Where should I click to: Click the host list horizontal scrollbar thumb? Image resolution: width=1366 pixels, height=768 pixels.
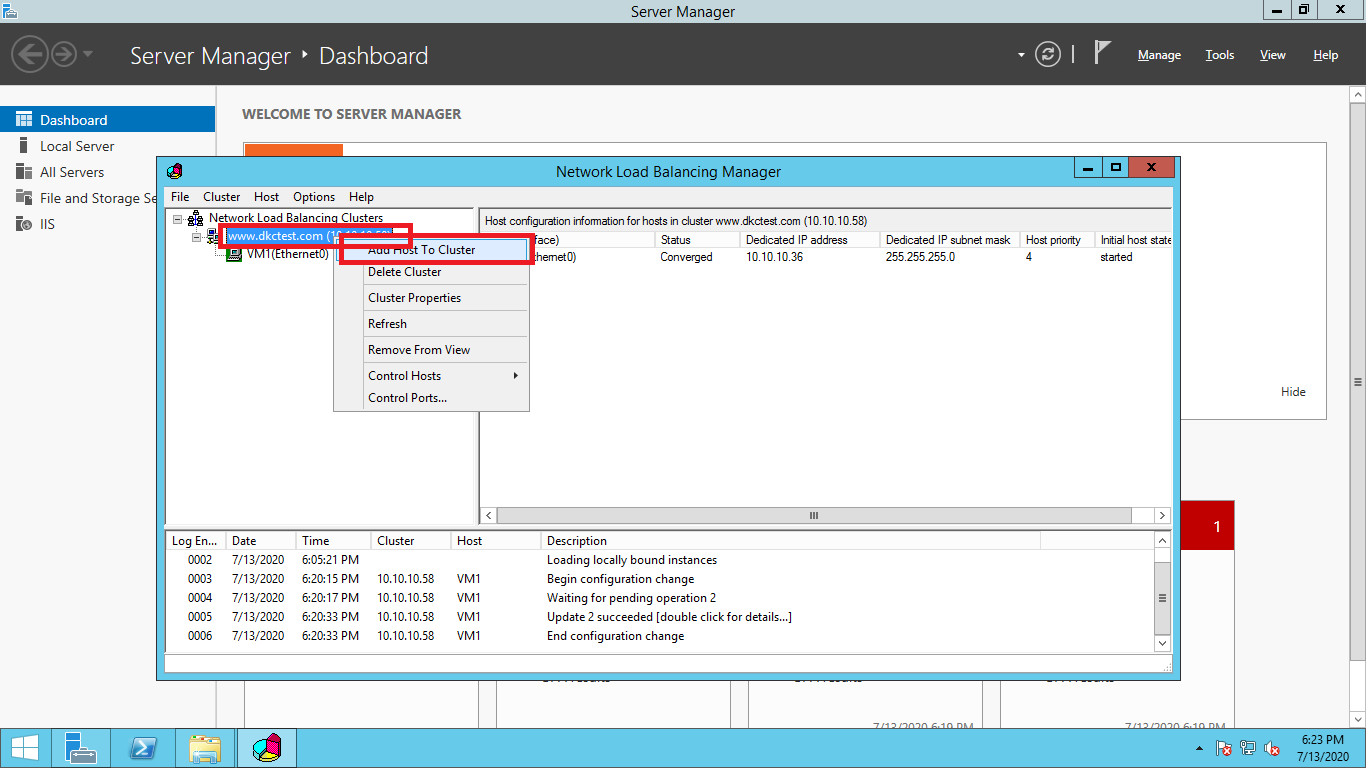click(814, 516)
